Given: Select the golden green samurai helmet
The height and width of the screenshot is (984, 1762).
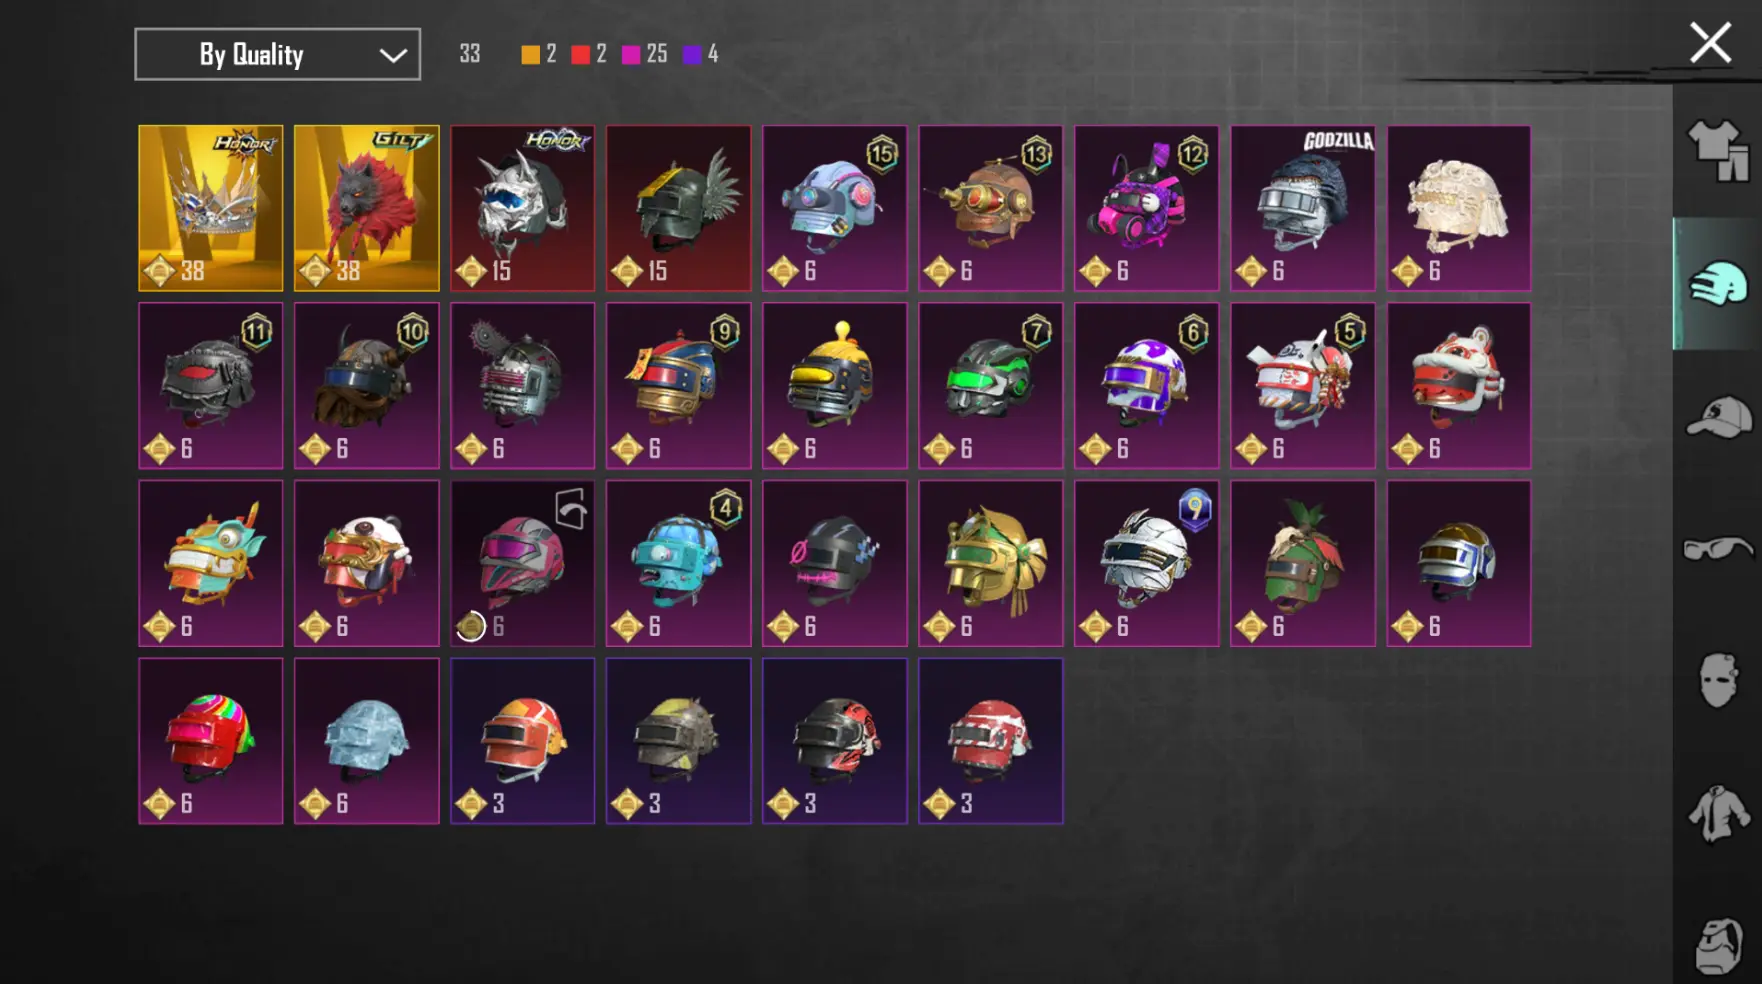Looking at the screenshot, I should [x=991, y=563].
